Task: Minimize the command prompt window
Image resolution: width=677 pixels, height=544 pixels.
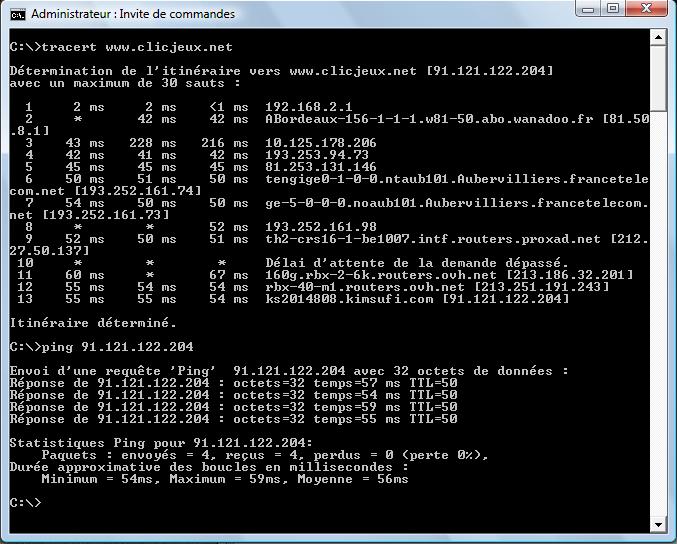Action: click(x=587, y=10)
